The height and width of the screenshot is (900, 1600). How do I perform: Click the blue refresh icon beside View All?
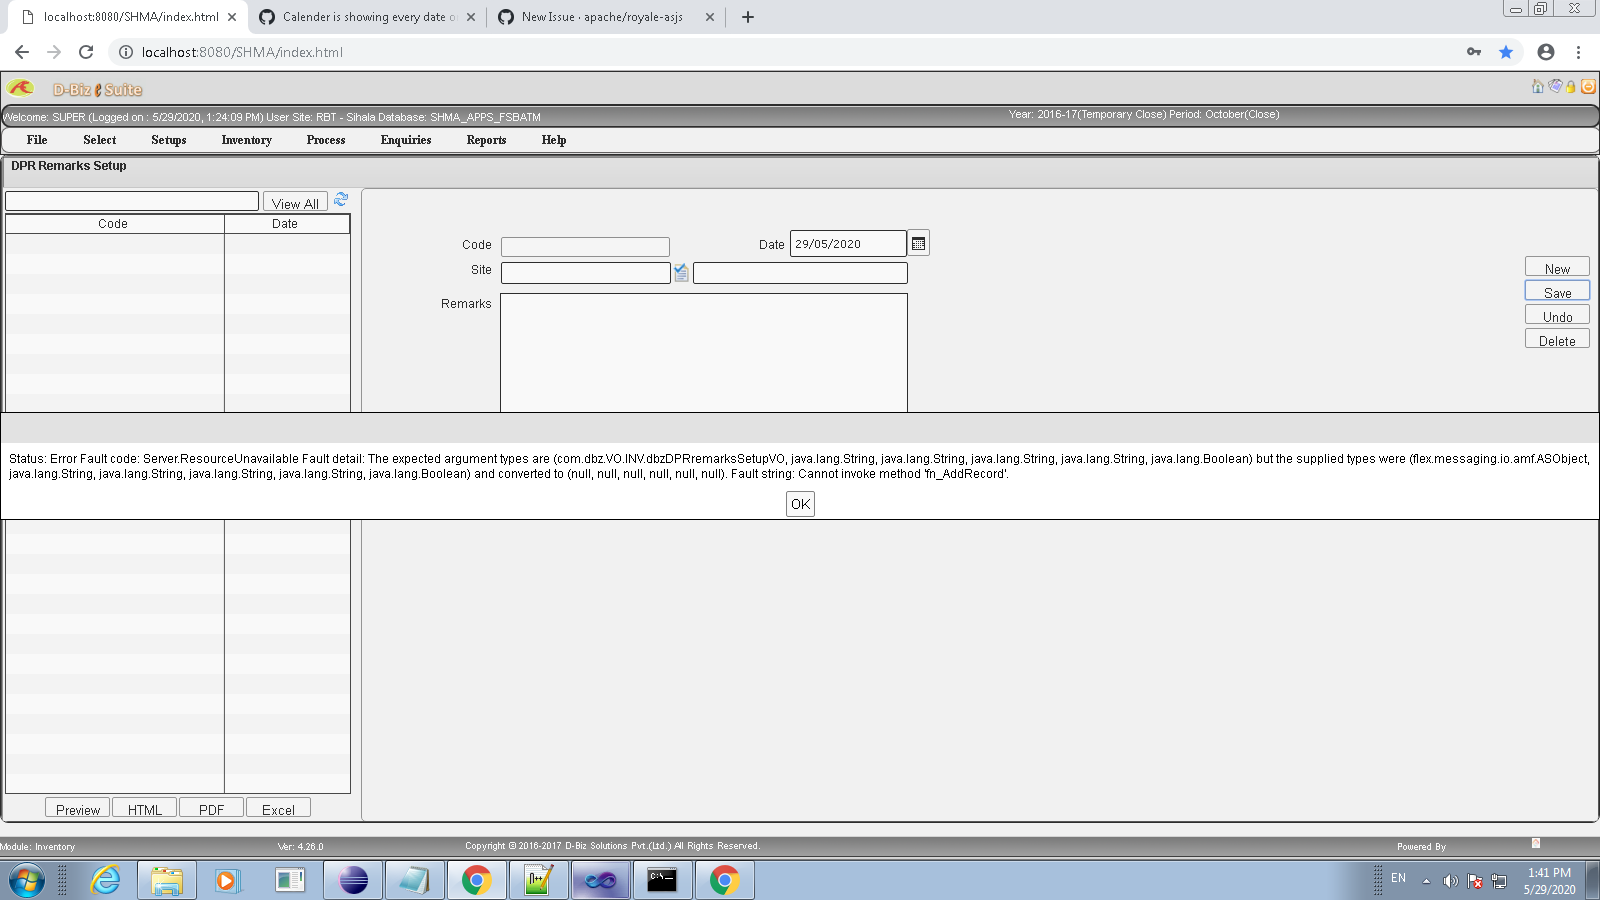click(341, 200)
